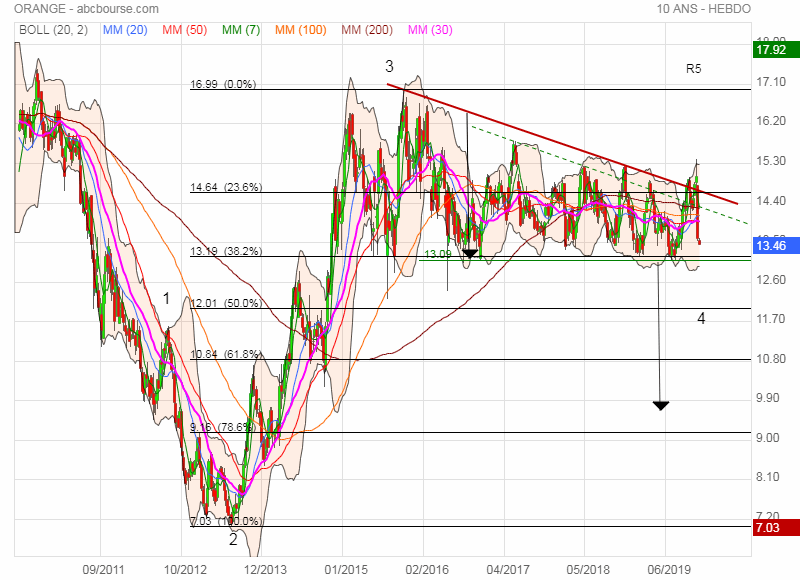Click wave label "2" below the 7.03 low
This screenshot has width=800, height=580.
tap(233, 539)
